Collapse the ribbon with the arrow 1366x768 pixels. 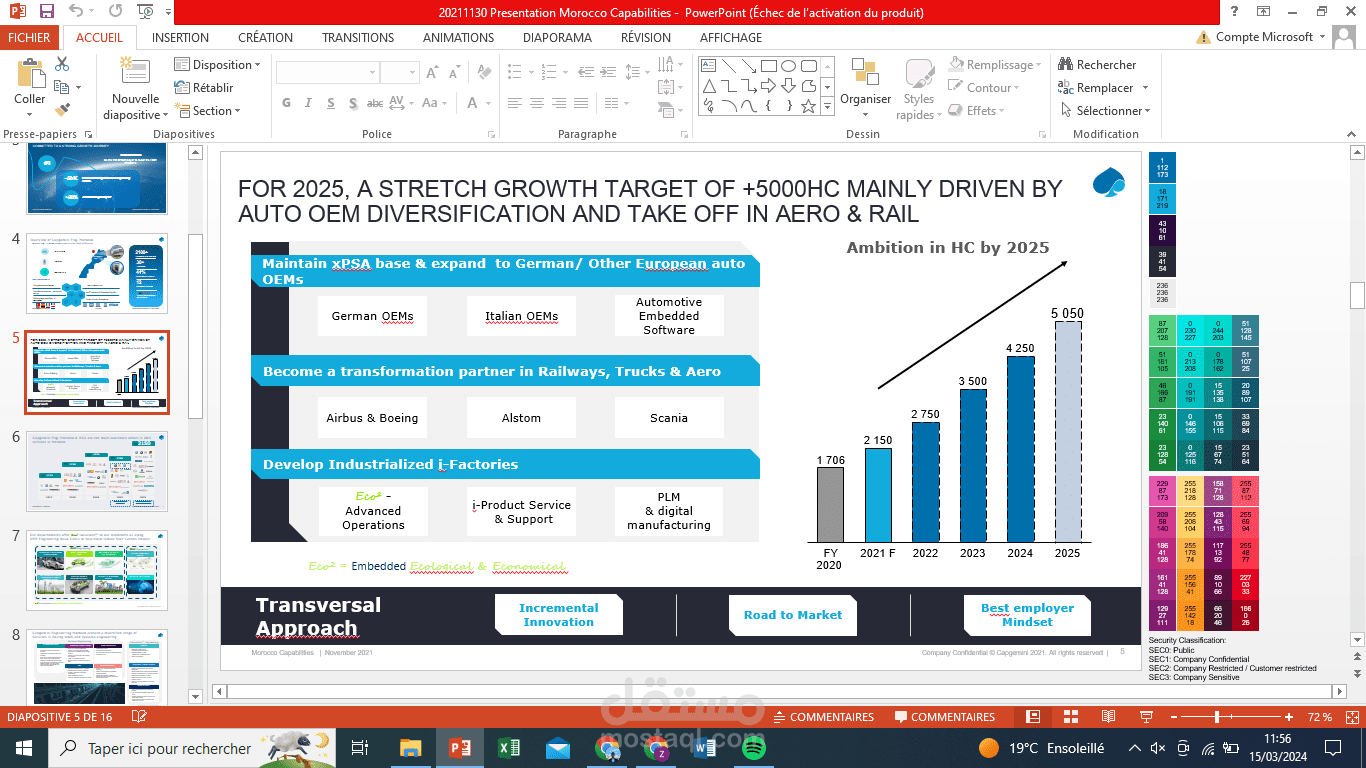1349,133
